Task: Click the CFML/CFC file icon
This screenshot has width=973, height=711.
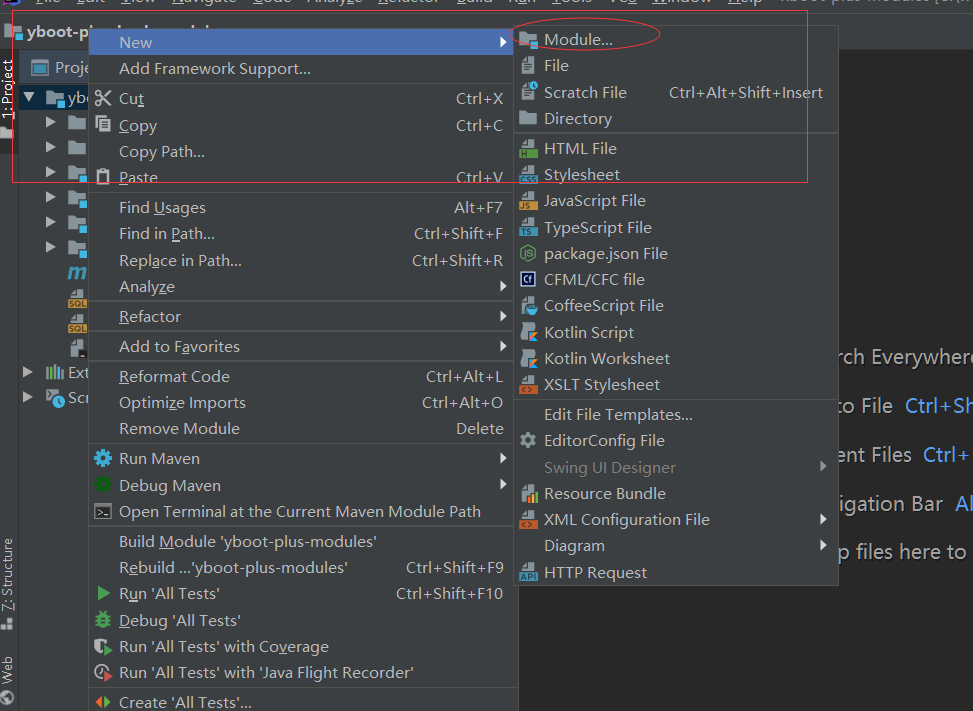Action: pos(528,279)
